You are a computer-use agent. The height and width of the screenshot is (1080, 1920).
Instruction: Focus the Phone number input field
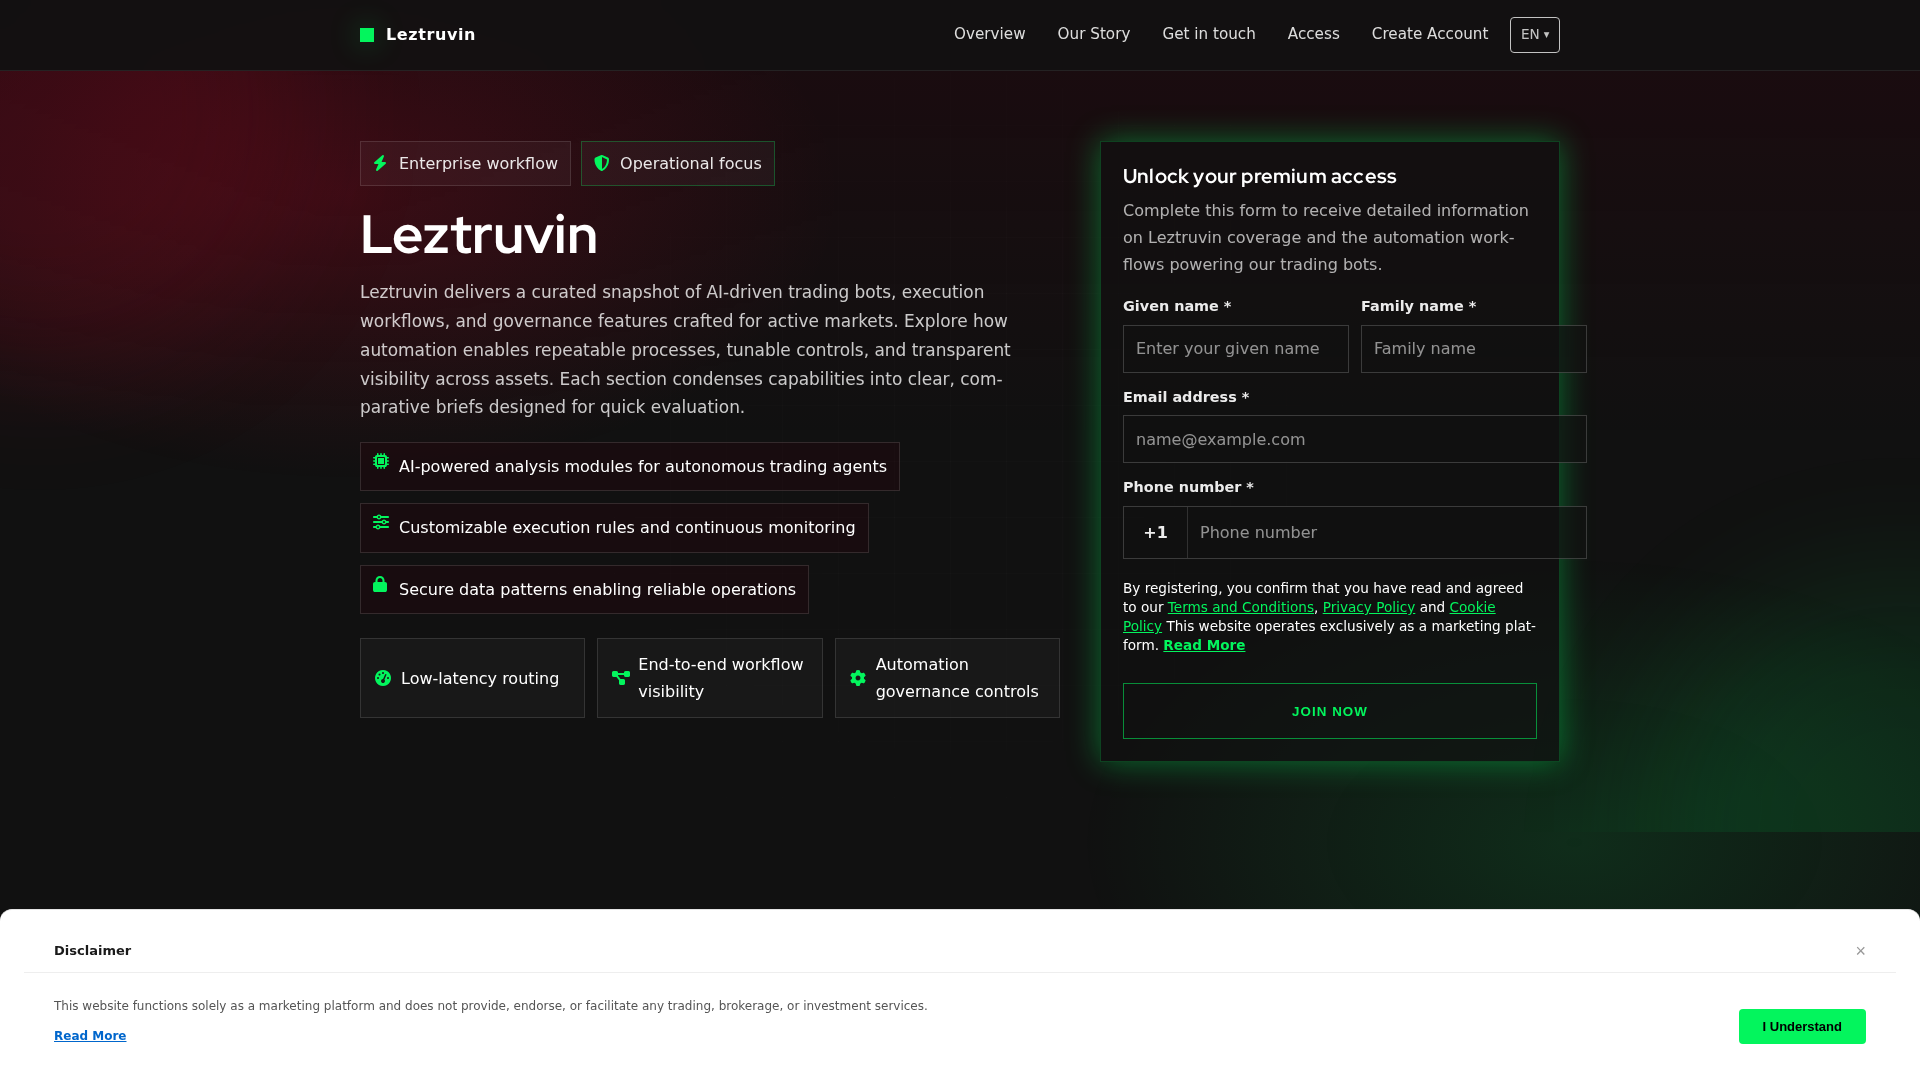[1387, 533]
